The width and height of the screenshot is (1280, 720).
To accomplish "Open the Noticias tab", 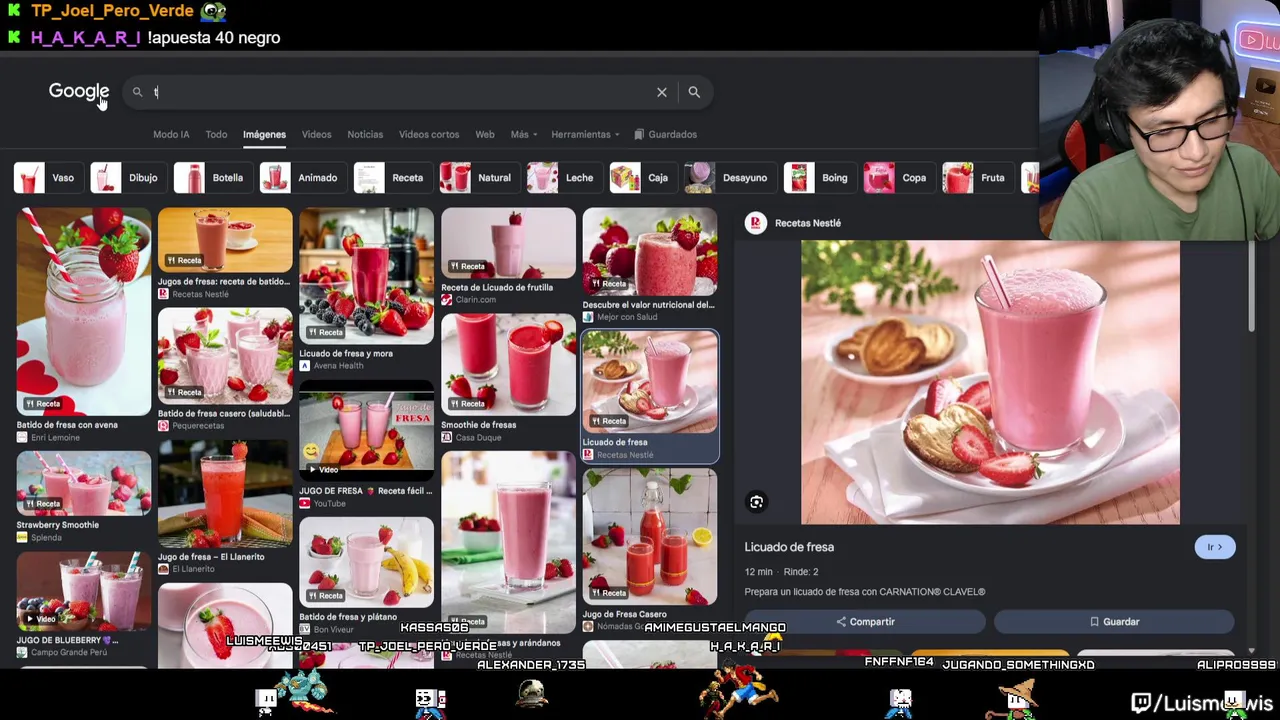I will pyautogui.click(x=365, y=134).
